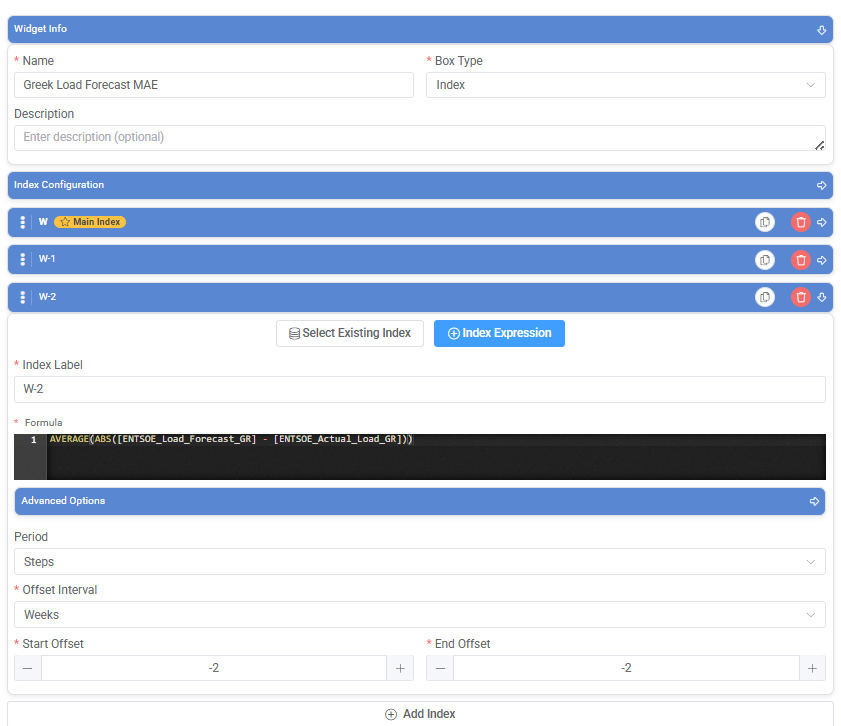Open Offset Interval dropdown showing Weeks
The image size is (841, 726).
coord(419,614)
